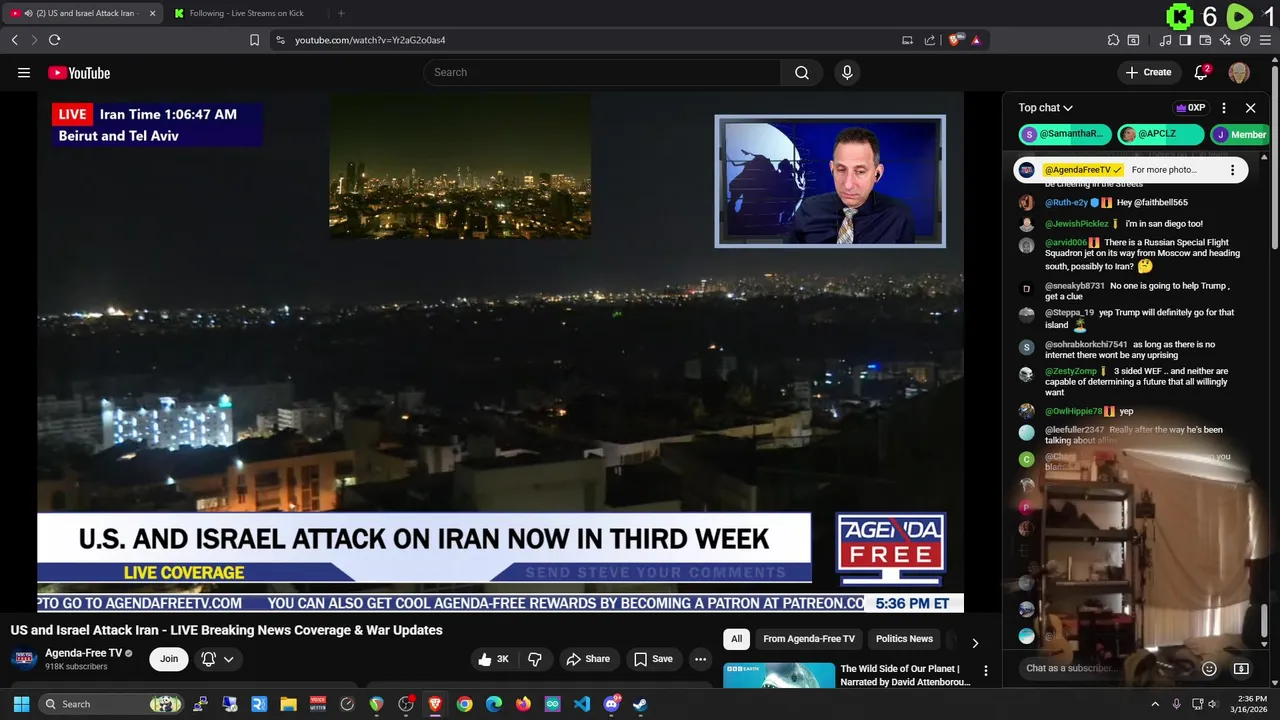The width and height of the screenshot is (1280, 720).
Task: Open options for the Attenborough suggested video
Action: (985, 671)
